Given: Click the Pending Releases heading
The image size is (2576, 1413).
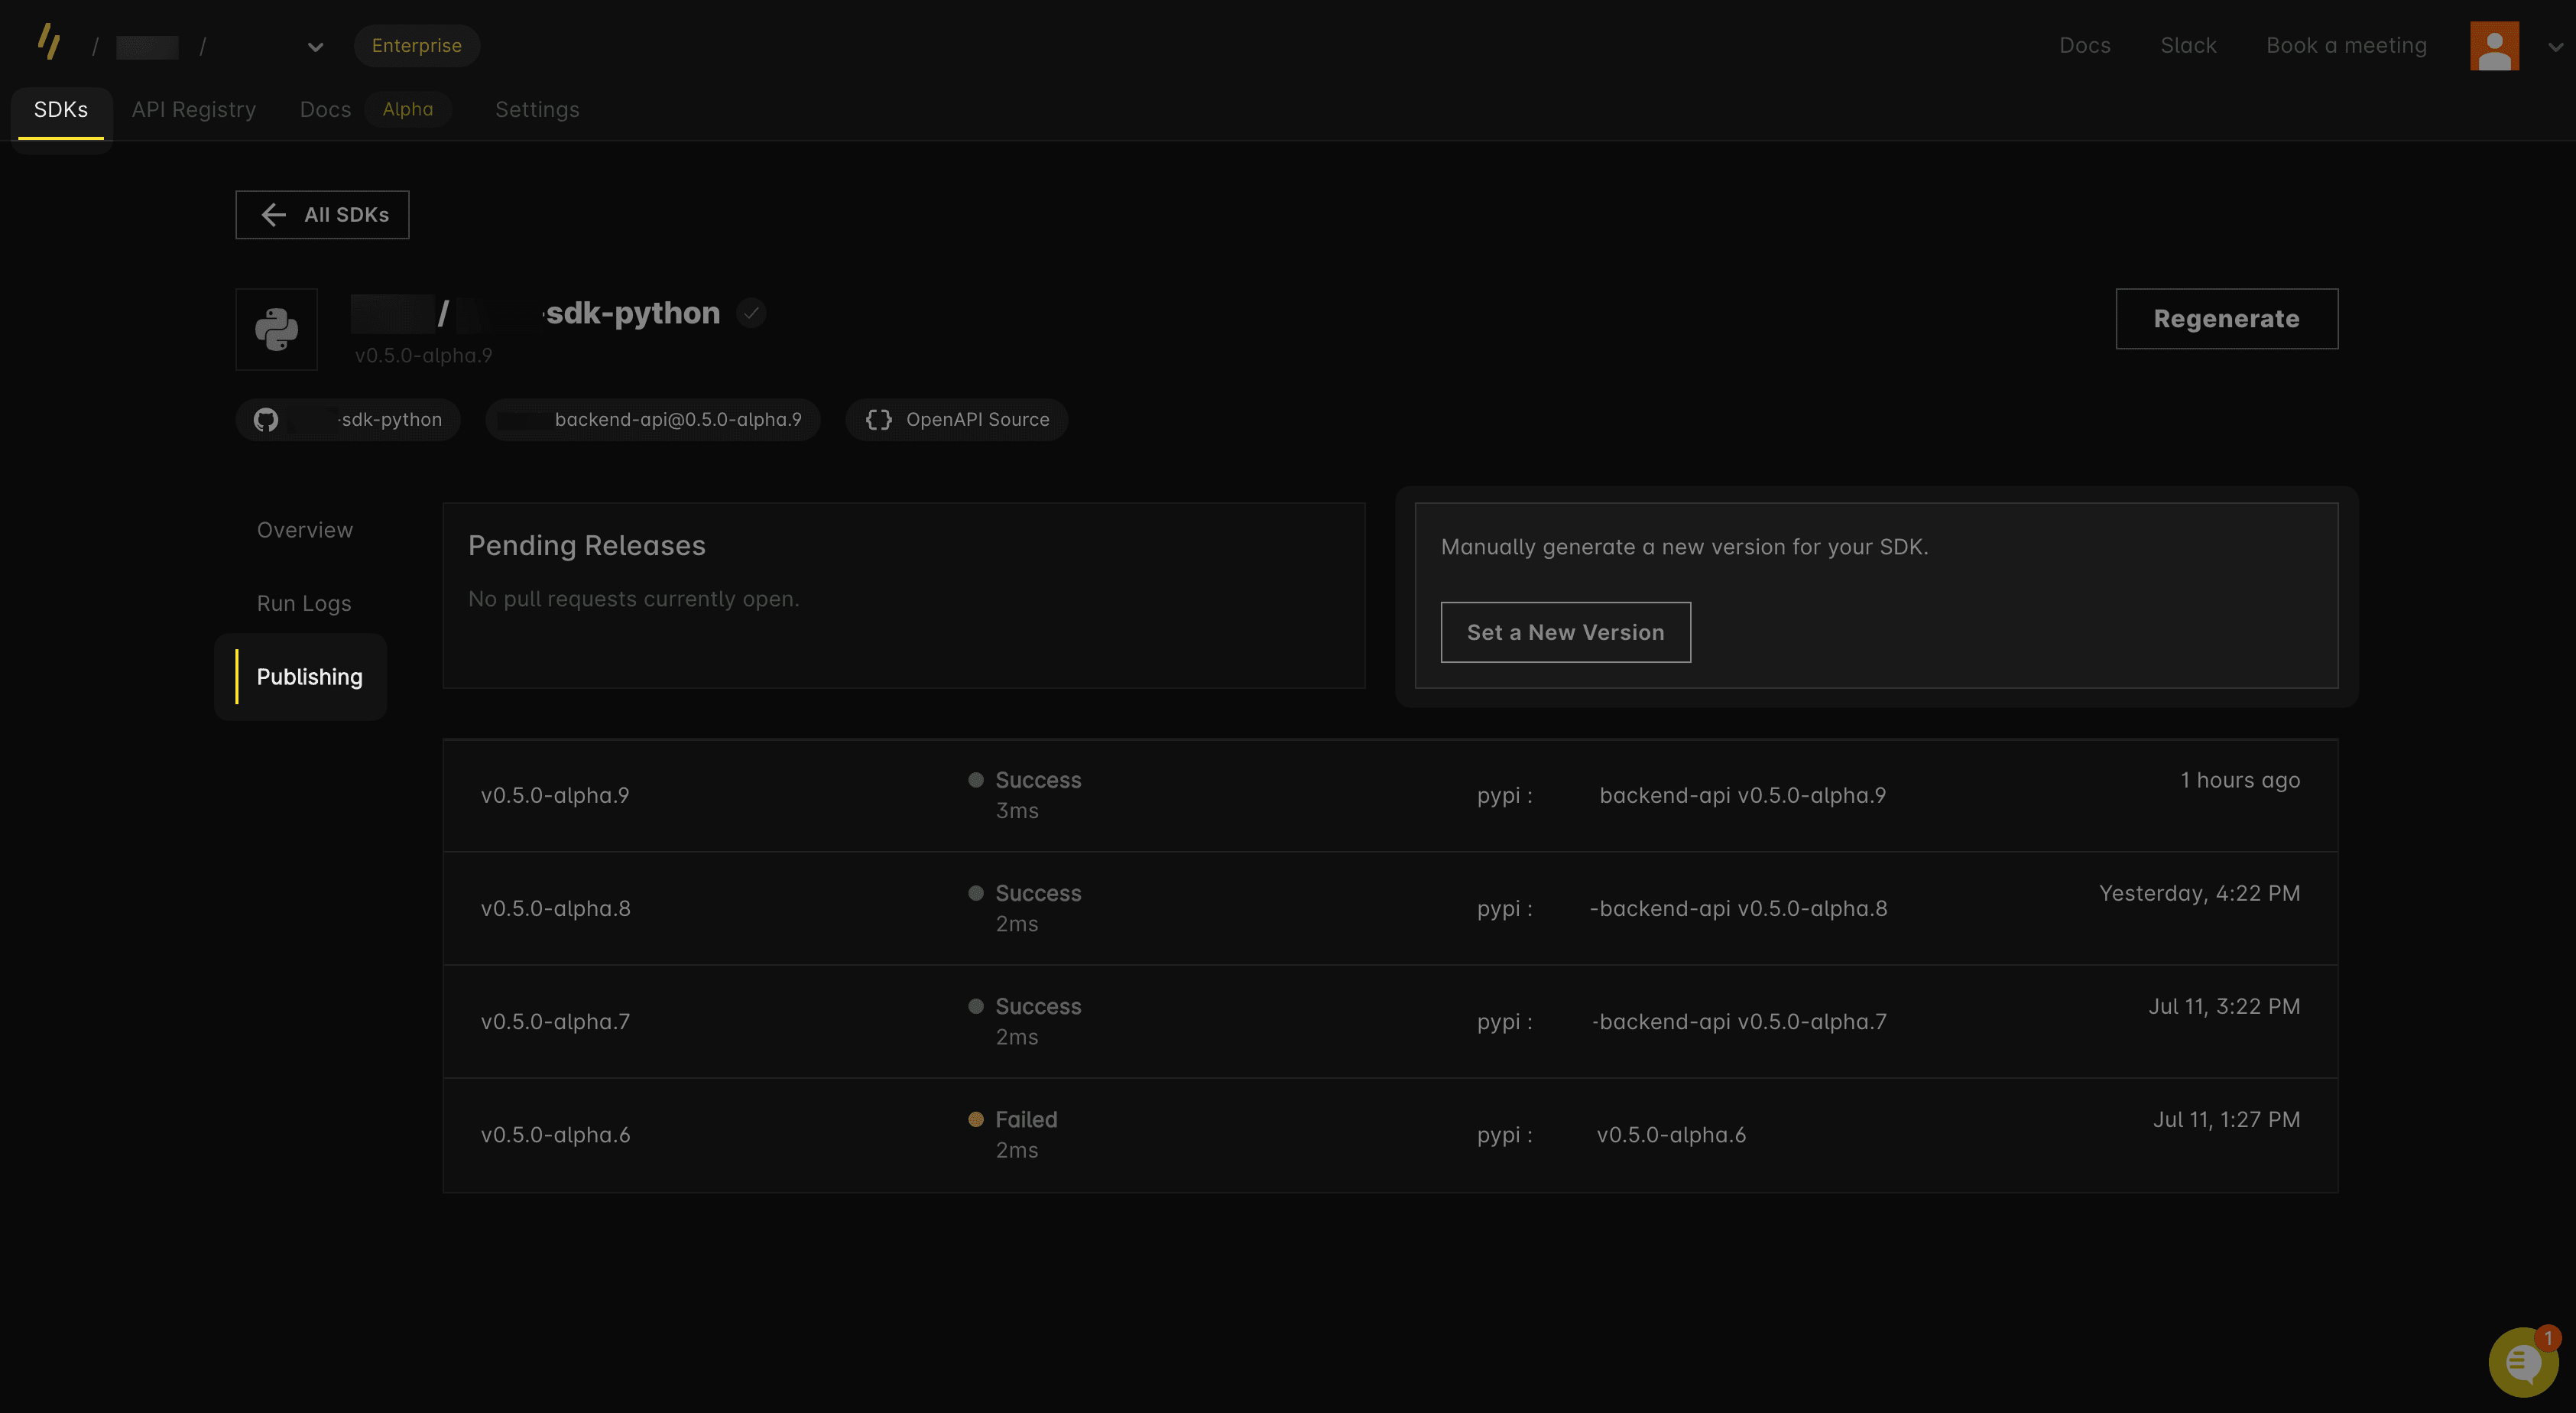Looking at the screenshot, I should [x=587, y=545].
